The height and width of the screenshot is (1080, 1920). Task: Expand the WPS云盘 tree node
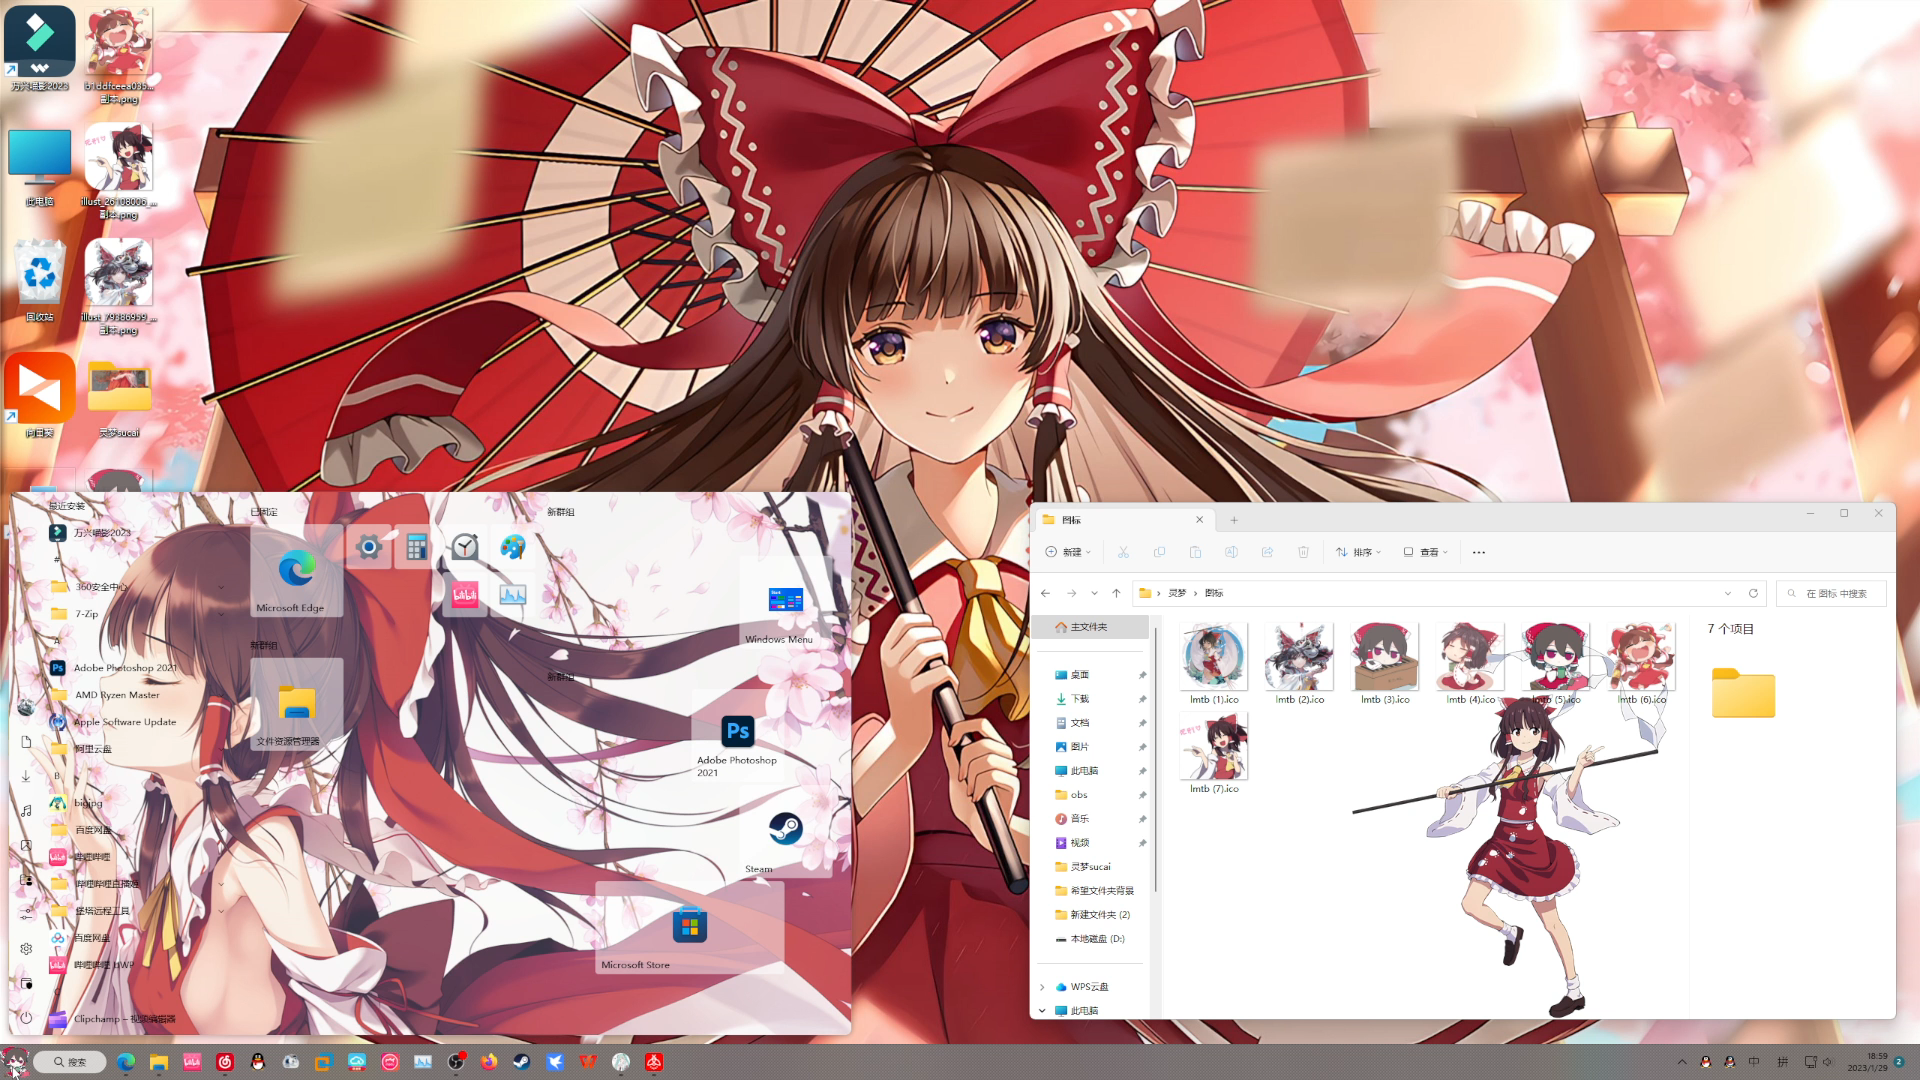(1042, 987)
